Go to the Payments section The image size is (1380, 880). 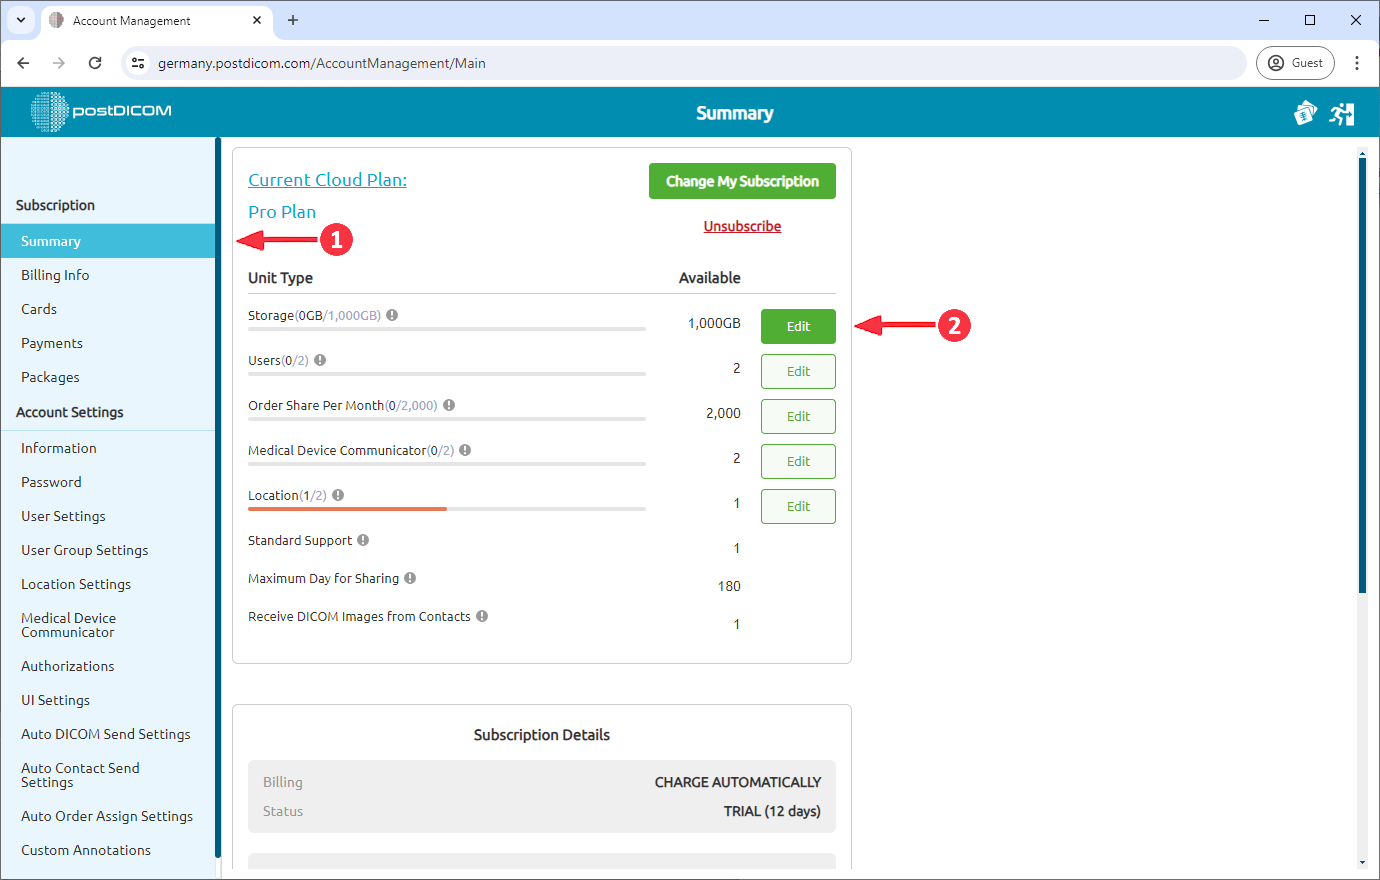52,343
